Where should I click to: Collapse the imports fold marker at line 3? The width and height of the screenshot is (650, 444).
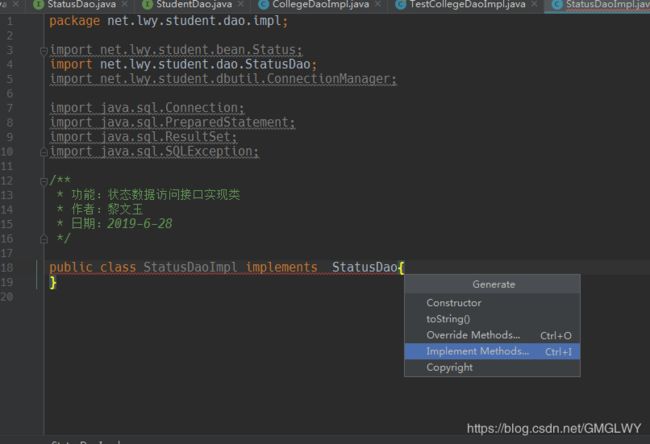44,51
